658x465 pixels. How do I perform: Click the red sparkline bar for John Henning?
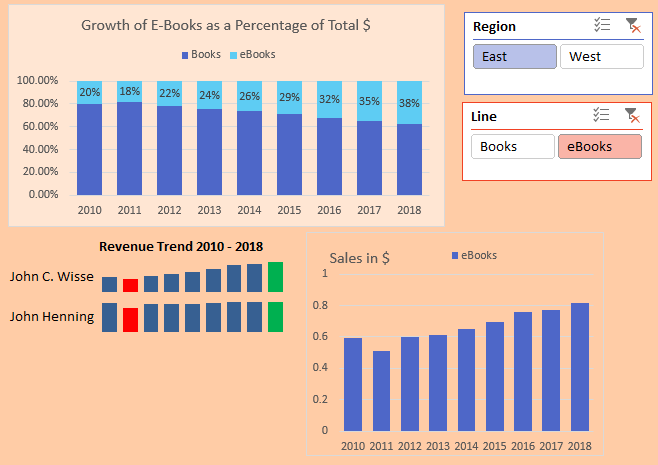point(130,319)
